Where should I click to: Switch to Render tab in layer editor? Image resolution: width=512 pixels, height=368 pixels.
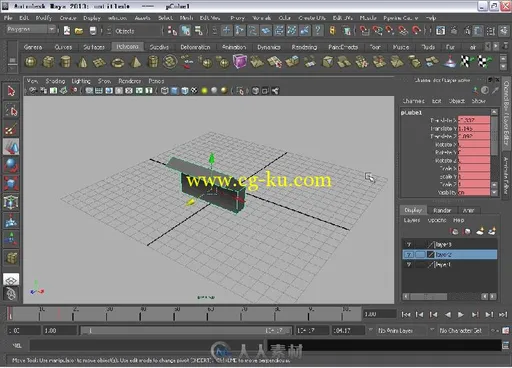tap(442, 210)
